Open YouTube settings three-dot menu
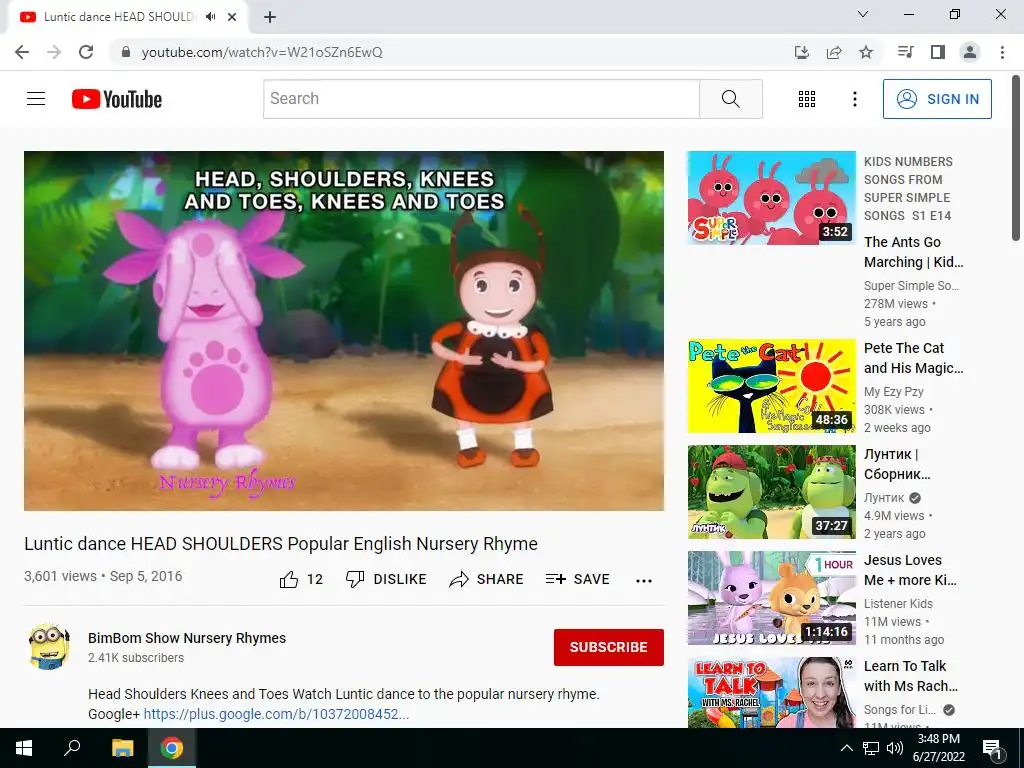The height and width of the screenshot is (768, 1024). pyautogui.click(x=854, y=99)
